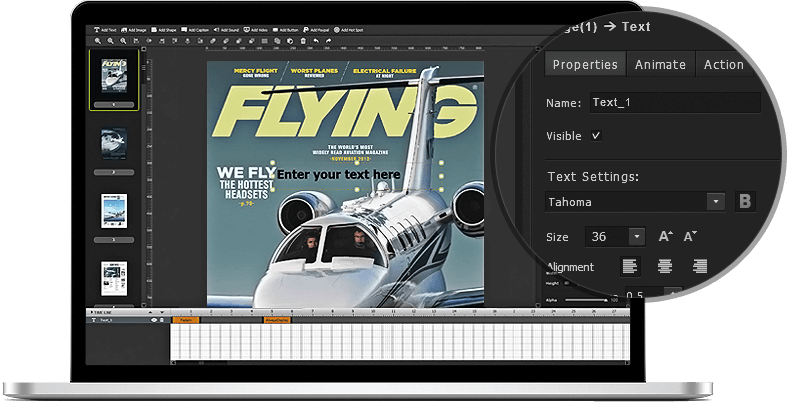
Task: Open the fourth page thumbnail with text columns
Action: [114, 279]
